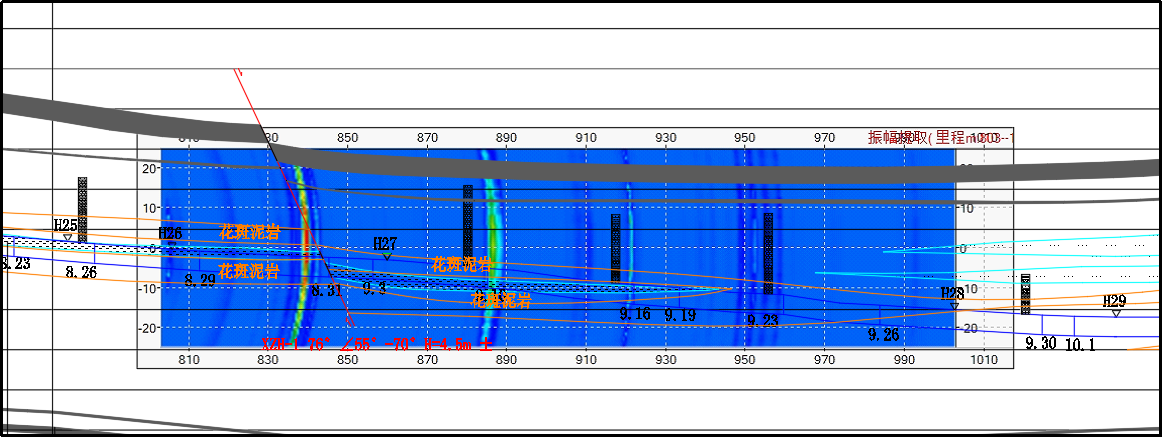This screenshot has width=1162, height=438.
Task: Click the 910 tick on the bottom axis
Action: pyautogui.click(x=586, y=359)
